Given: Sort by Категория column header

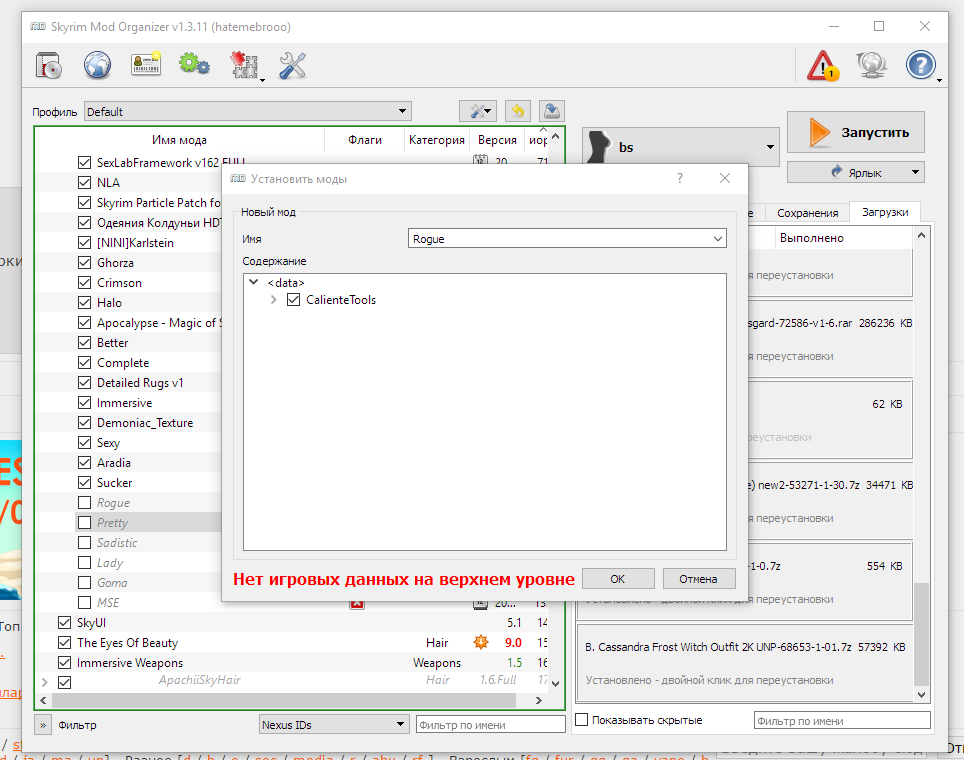Looking at the screenshot, I should (x=437, y=140).
